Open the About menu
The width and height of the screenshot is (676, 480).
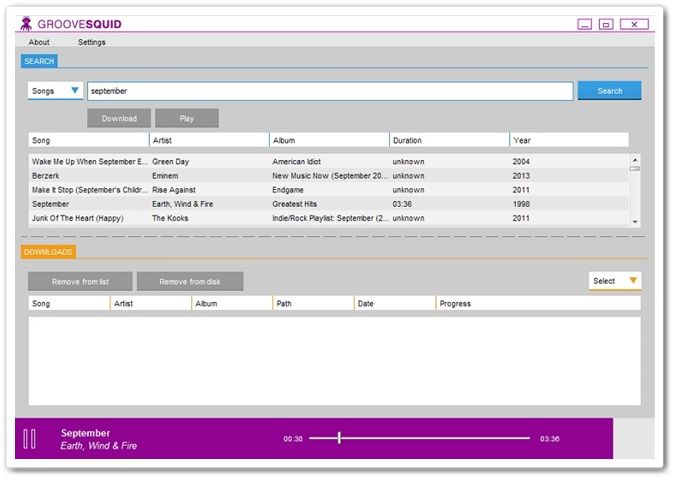[x=39, y=42]
